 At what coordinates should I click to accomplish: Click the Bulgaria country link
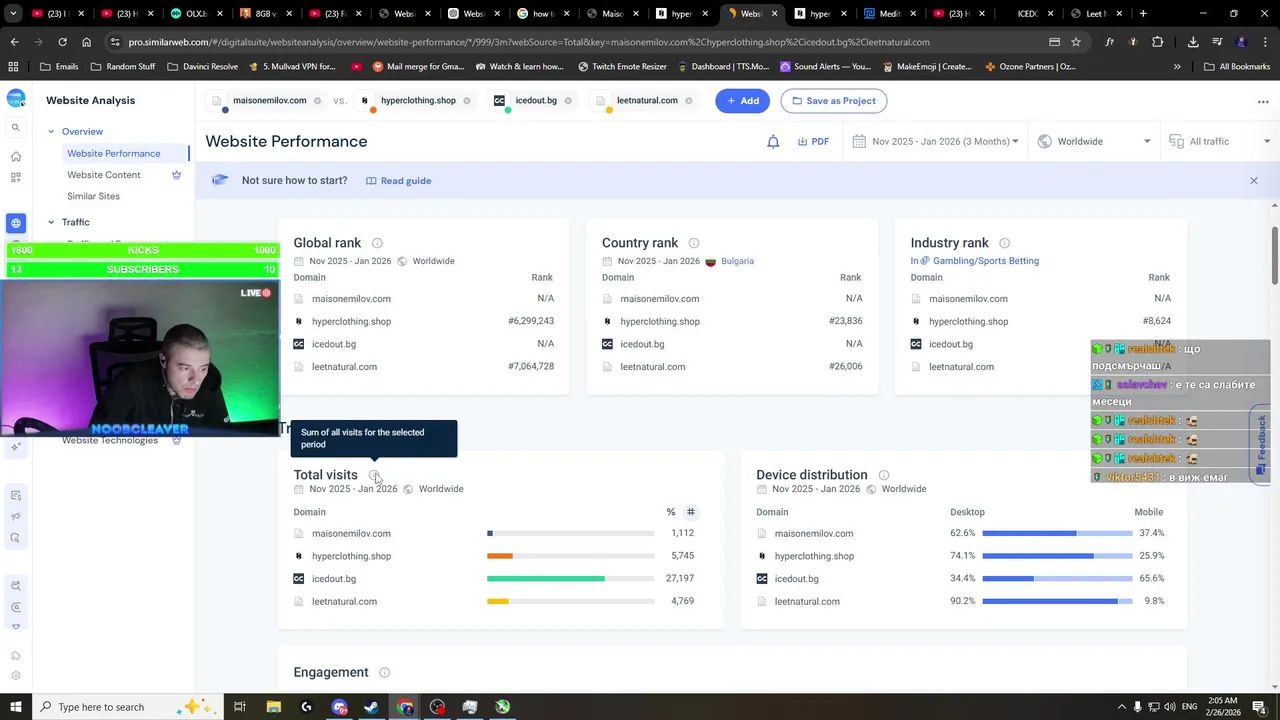coord(737,261)
